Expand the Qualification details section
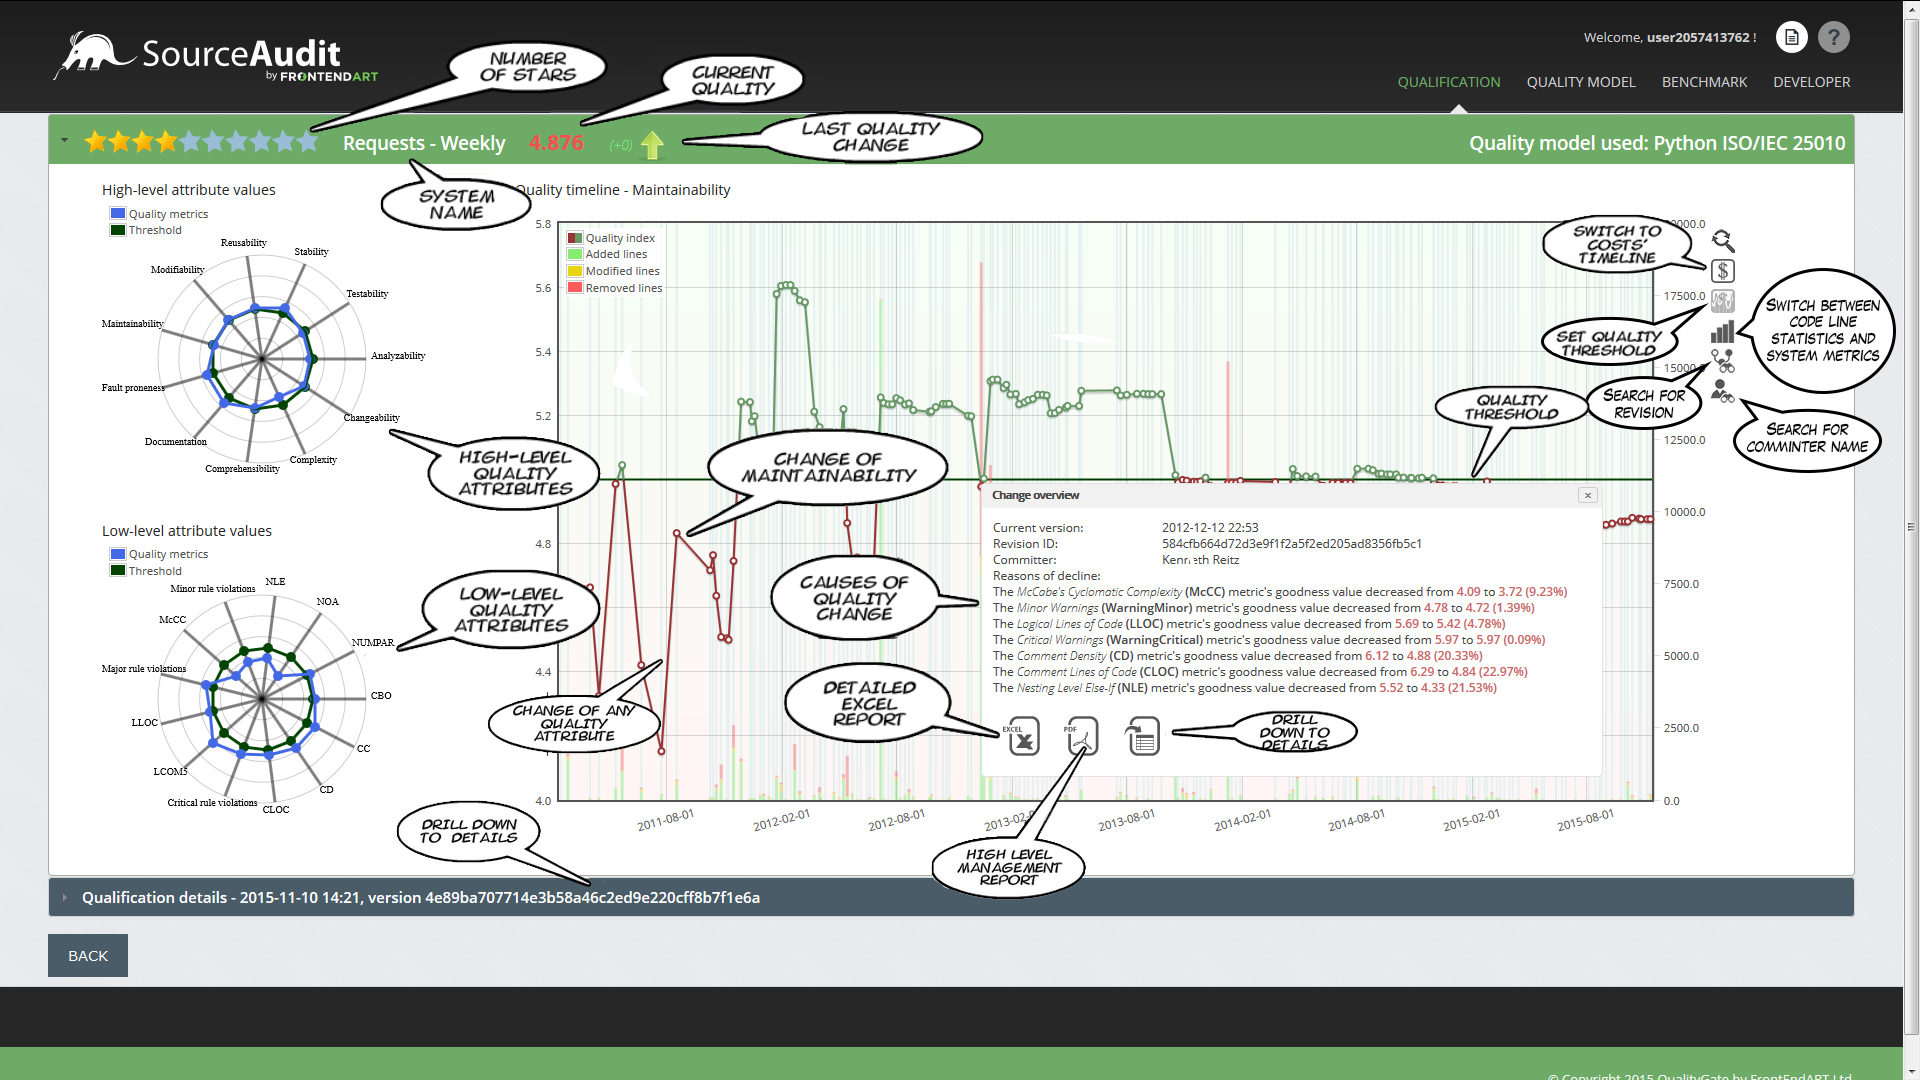 64,897
